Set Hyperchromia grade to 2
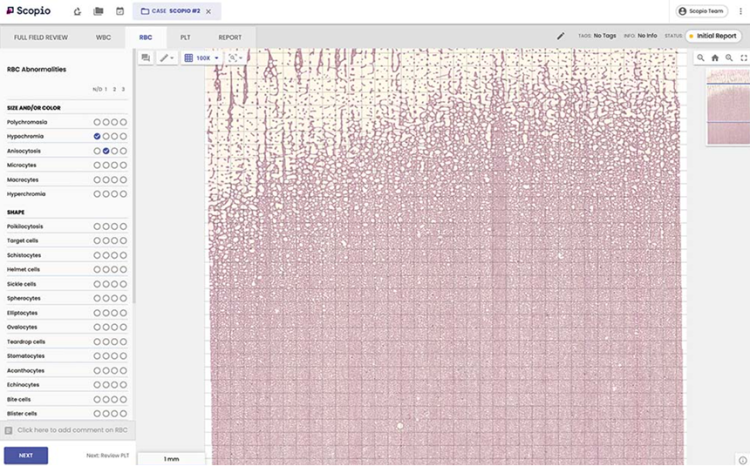Image resolution: width=750 pixels, height=473 pixels. 115,194
